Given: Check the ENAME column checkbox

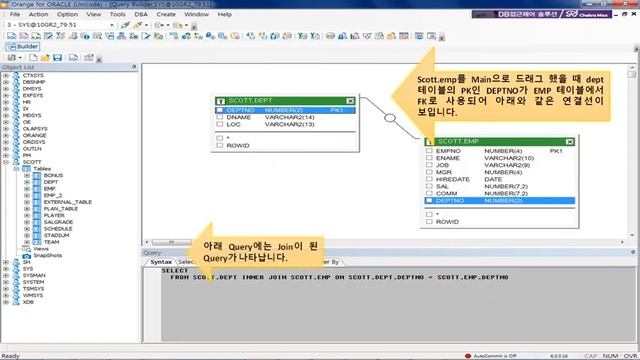Looking at the screenshot, I should click(429, 158).
